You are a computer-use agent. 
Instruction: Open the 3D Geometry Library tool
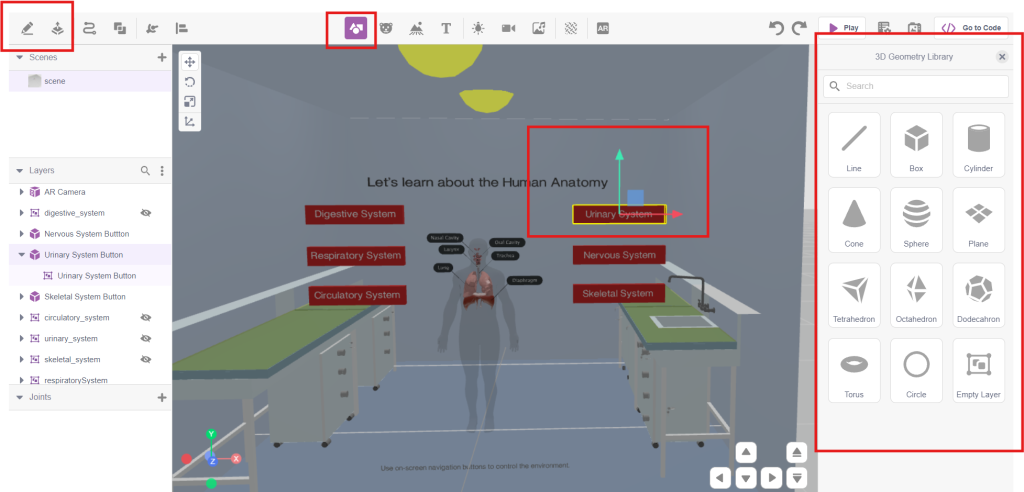pyautogui.click(x=355, y=28)
